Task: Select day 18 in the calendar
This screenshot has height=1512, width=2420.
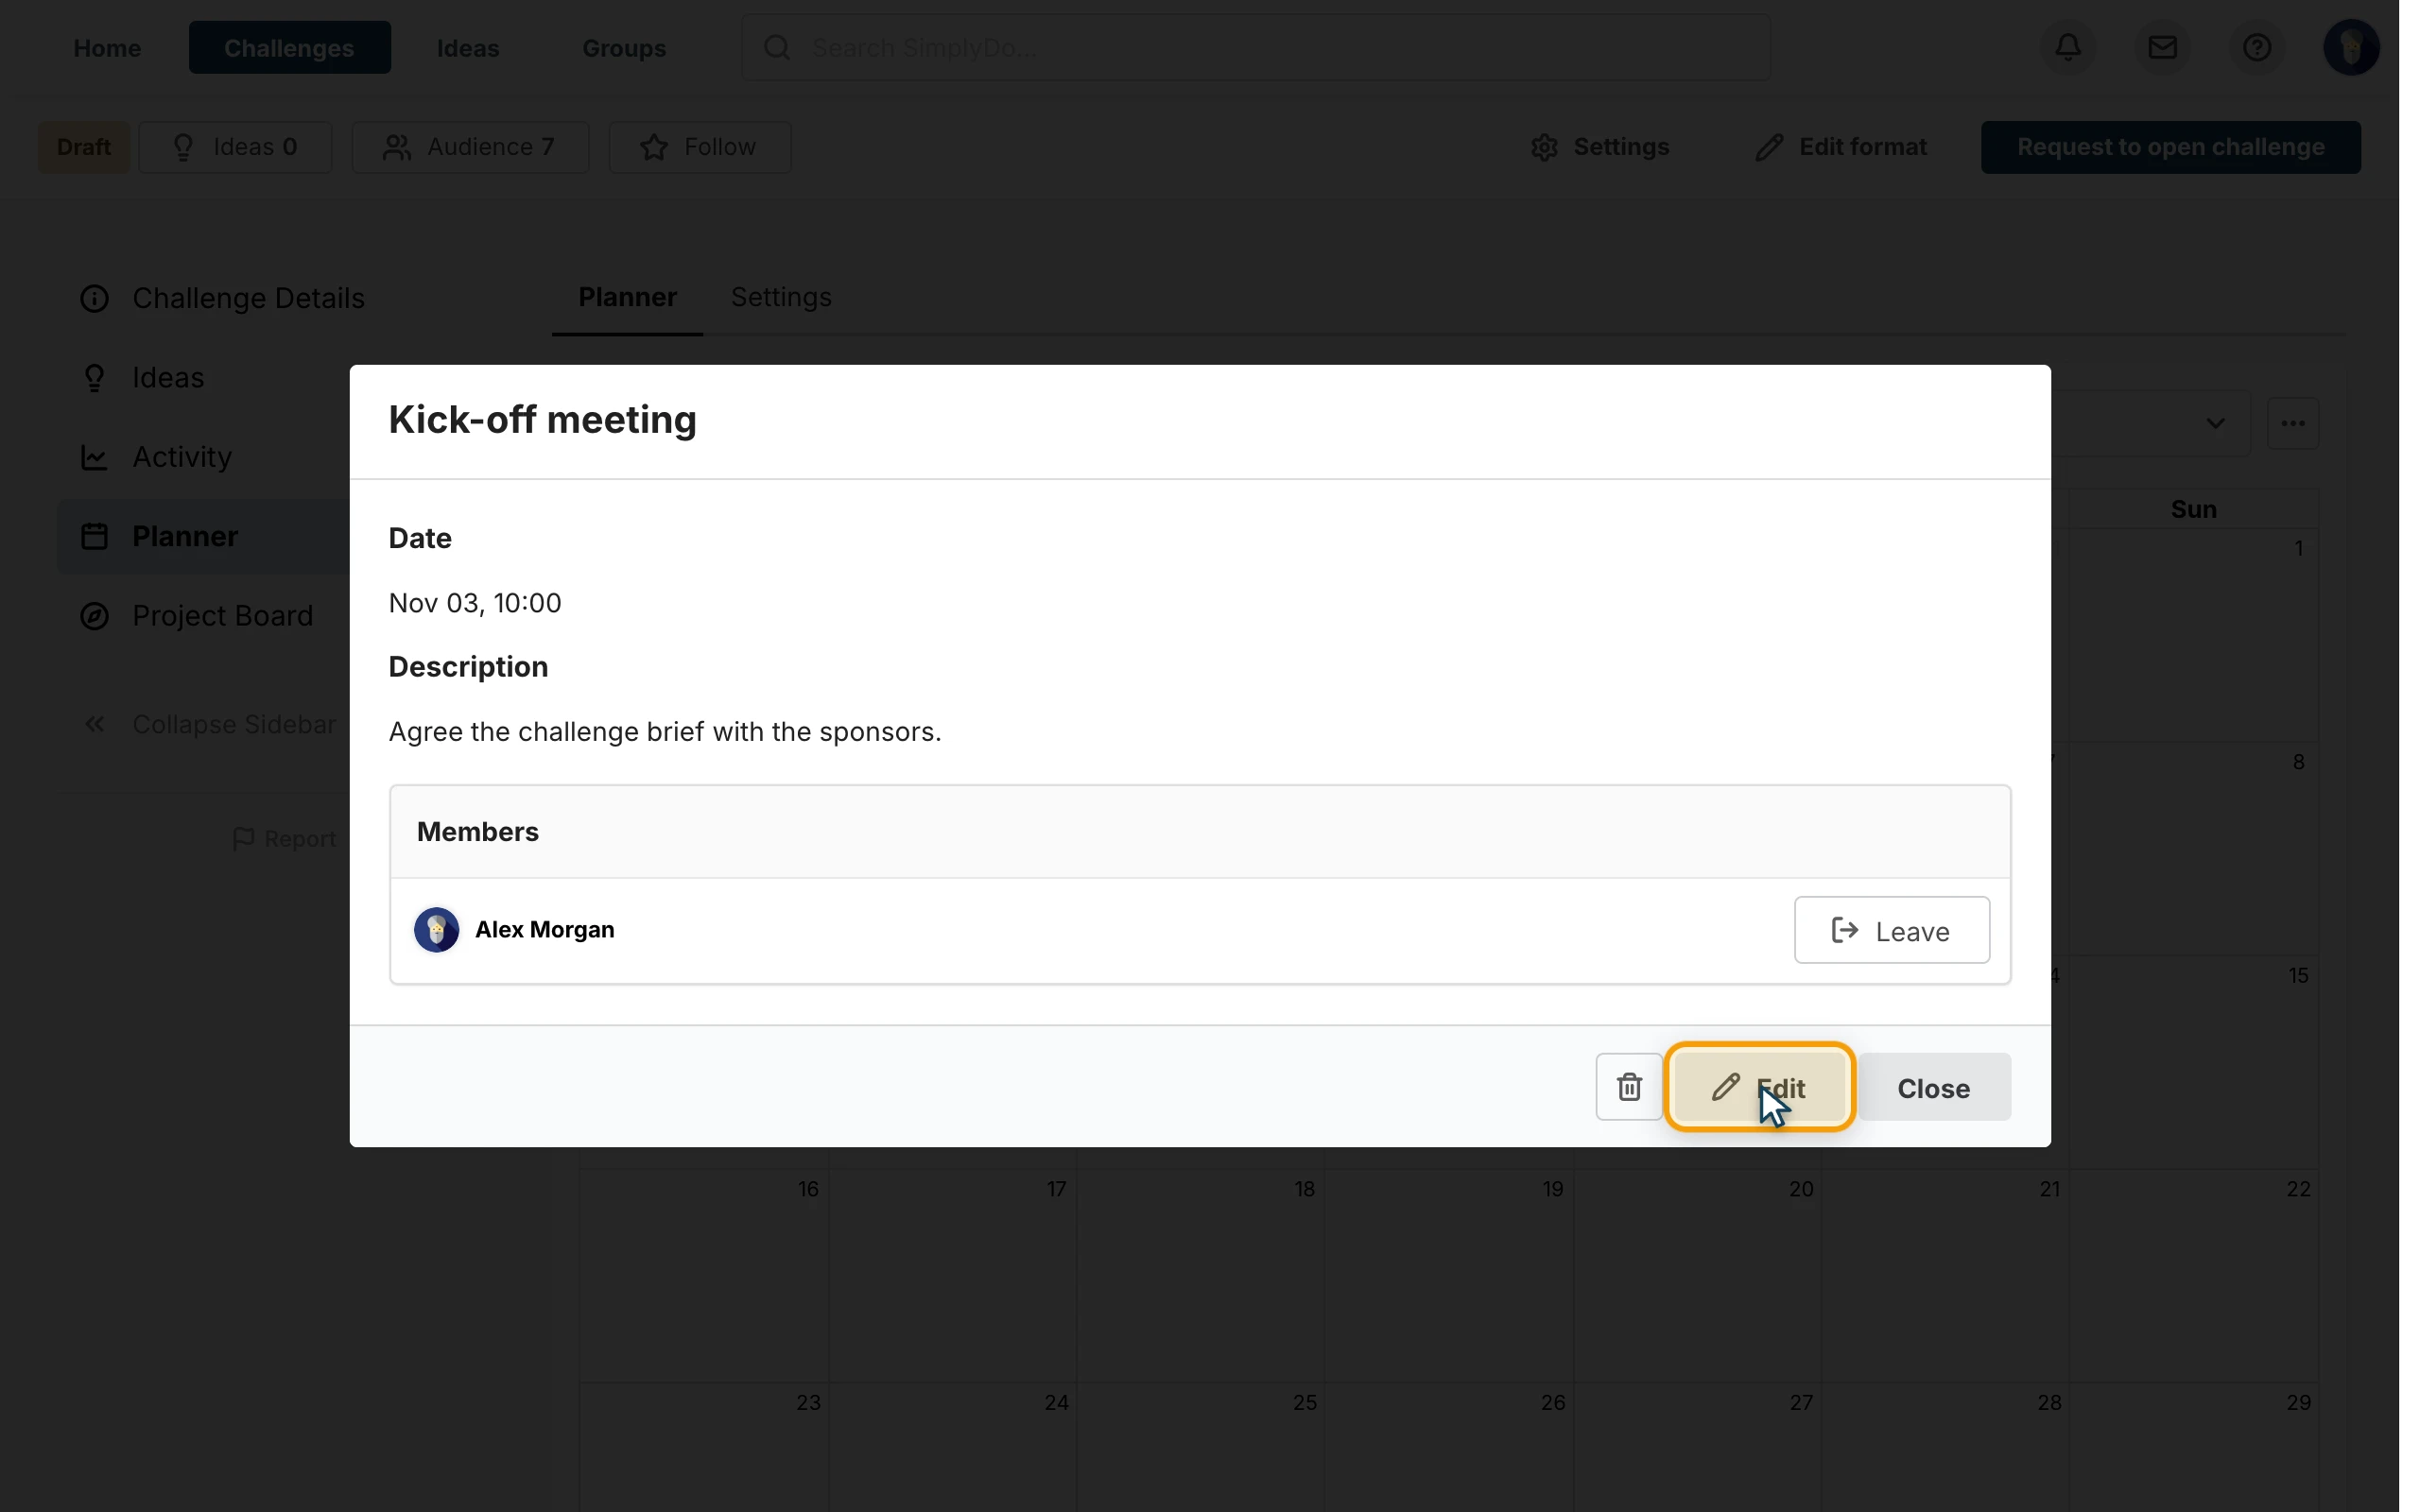Action: tap(1199, 1275)
